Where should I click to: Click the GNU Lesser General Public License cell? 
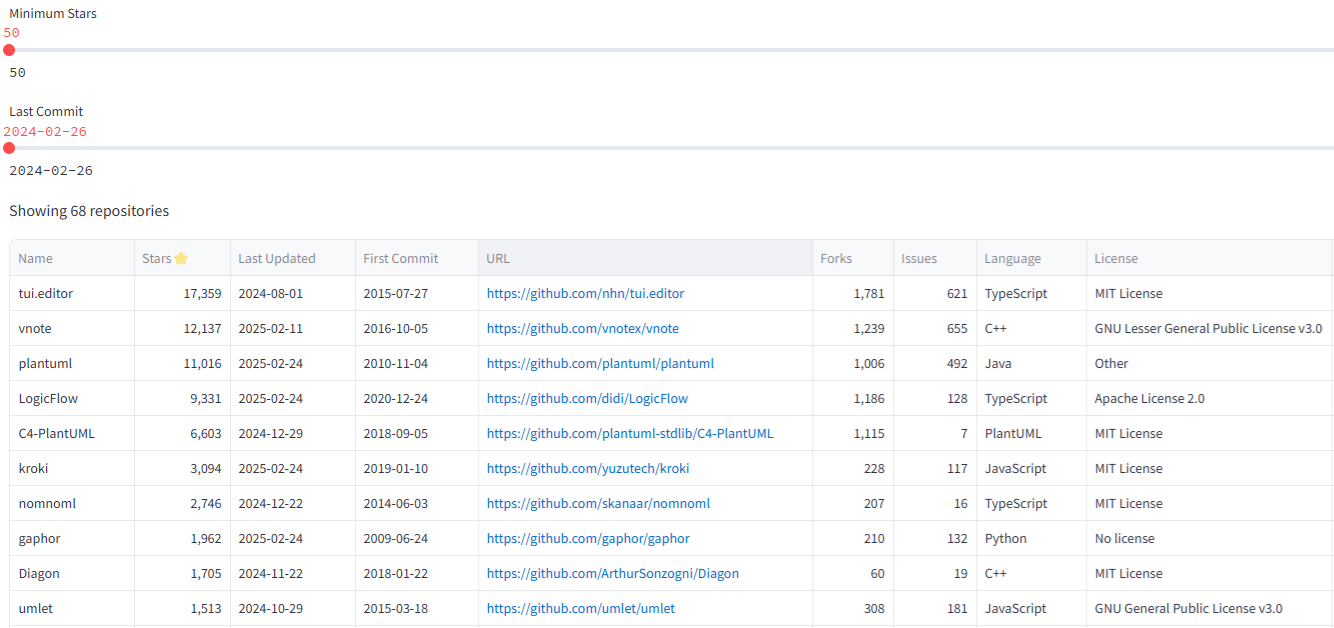(1210, 329)
